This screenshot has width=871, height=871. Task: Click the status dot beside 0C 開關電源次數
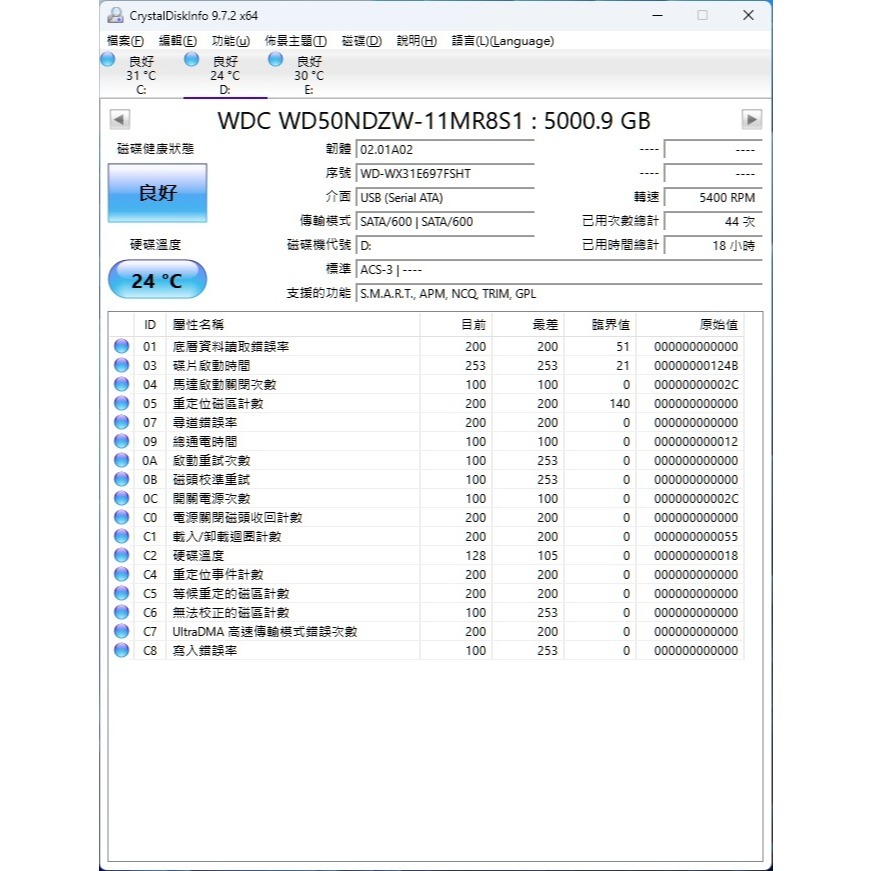[121, 498]
